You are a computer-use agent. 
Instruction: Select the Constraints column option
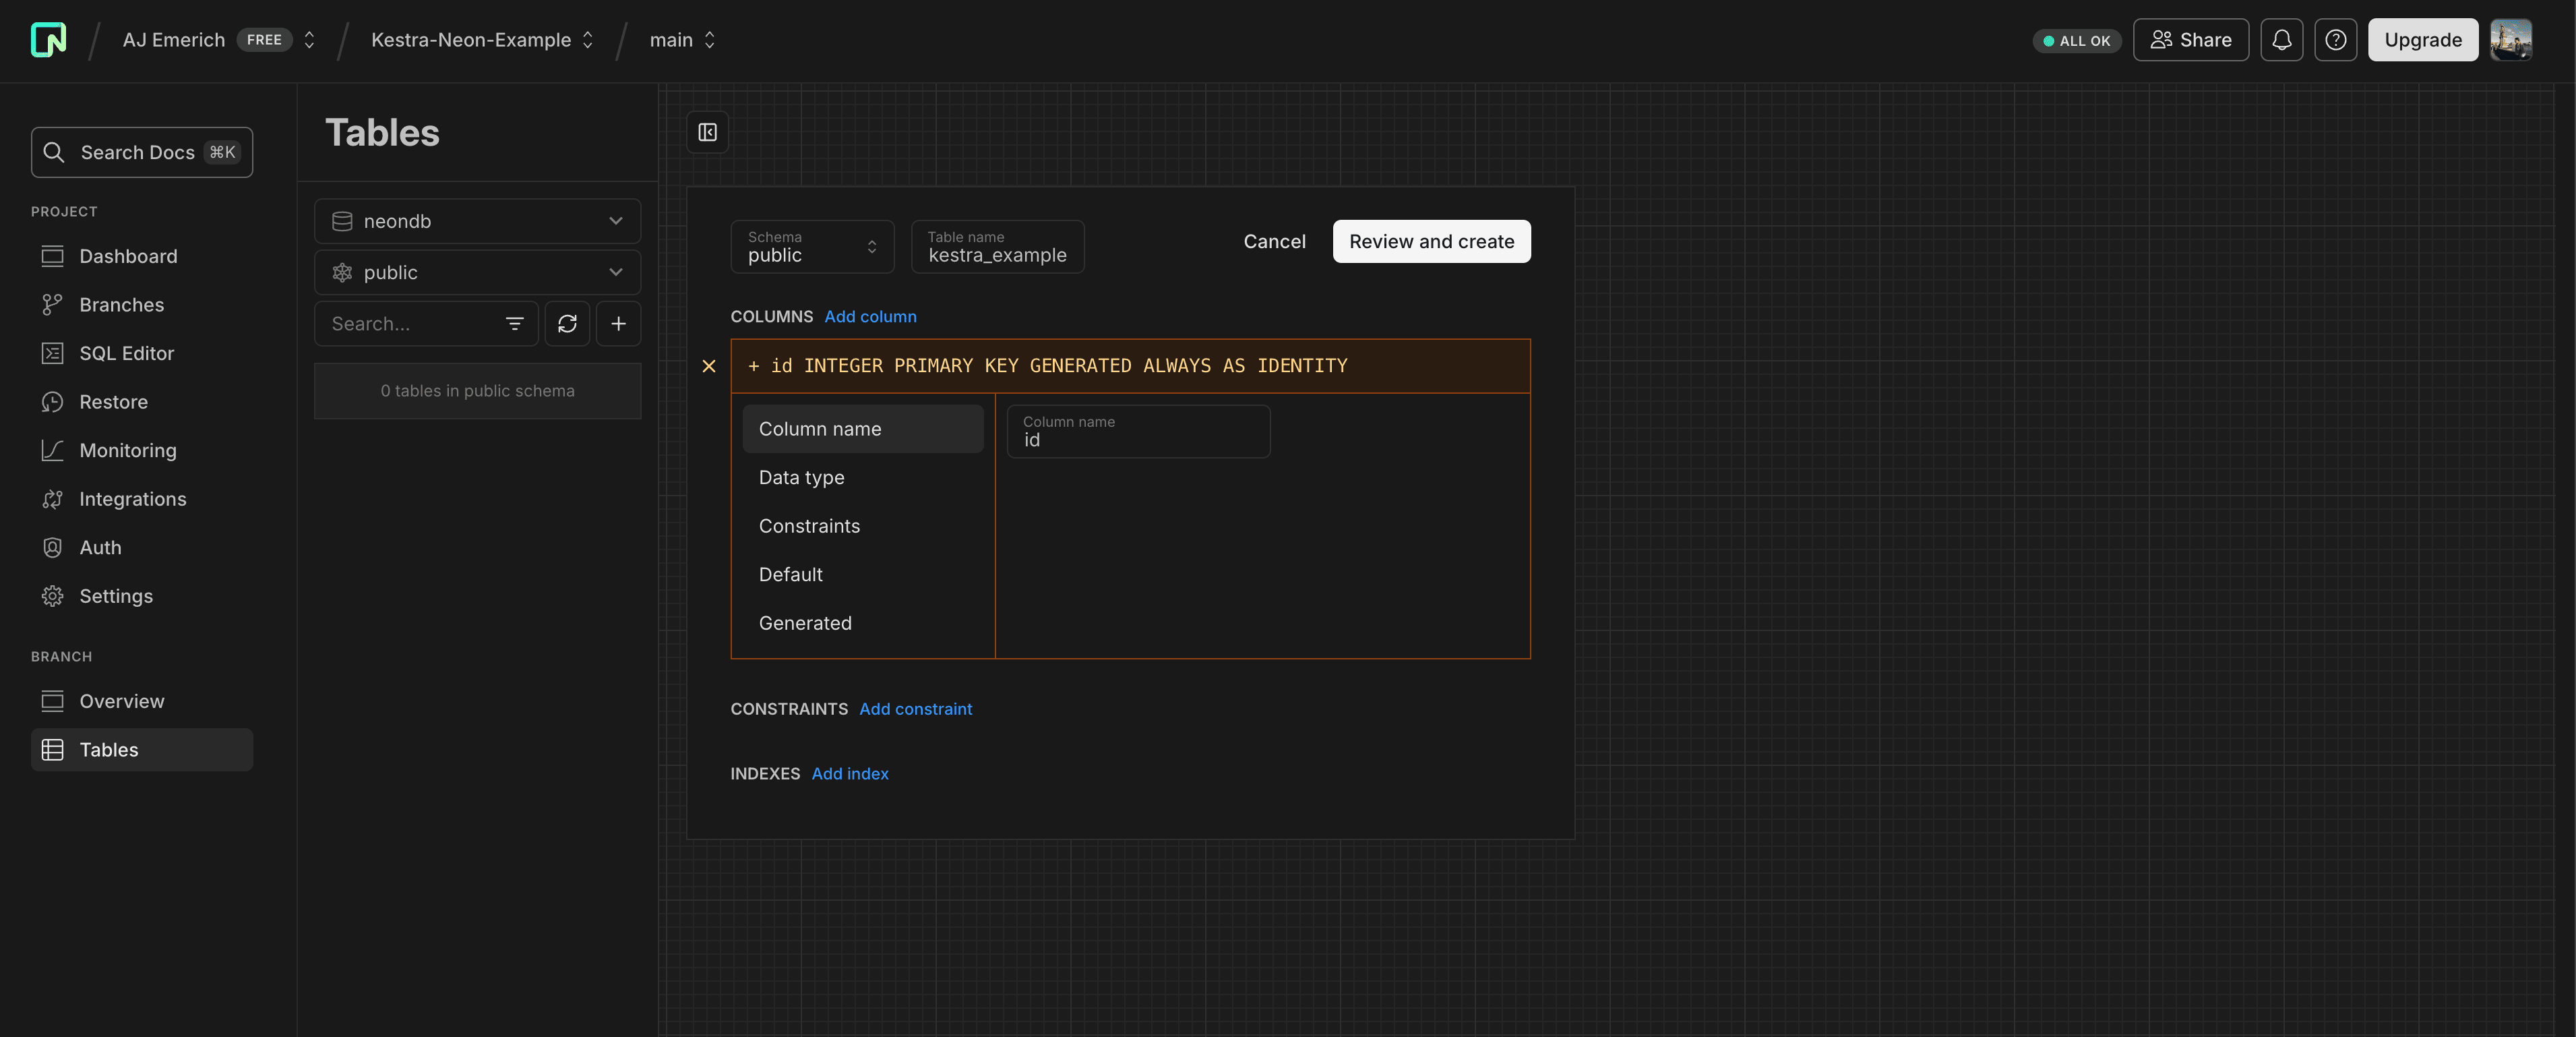tap(809, 526)
